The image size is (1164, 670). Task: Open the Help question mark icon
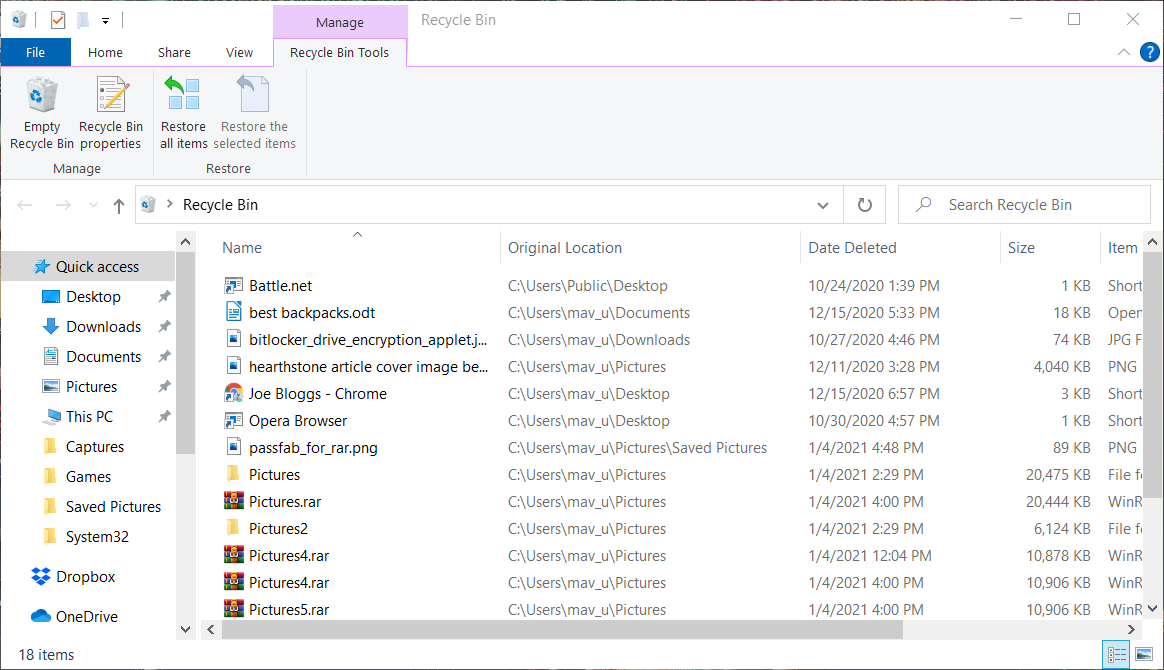1149,52
